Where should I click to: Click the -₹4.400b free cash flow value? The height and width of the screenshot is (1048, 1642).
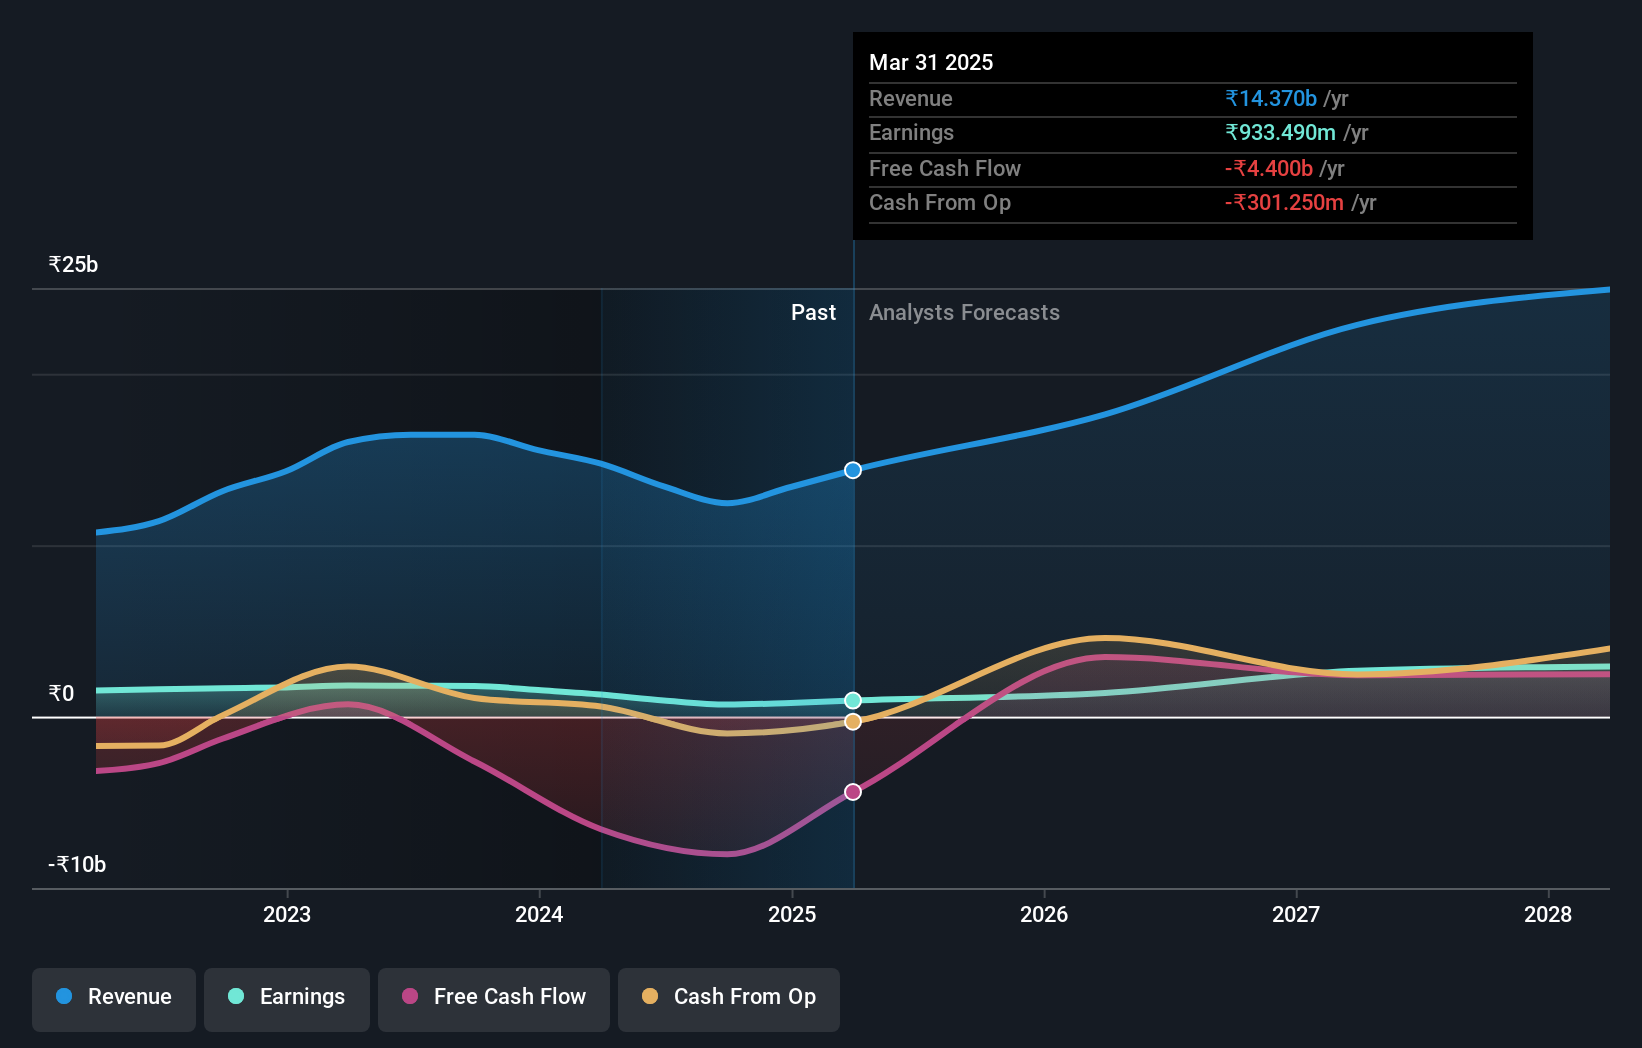tap(1269, 168)
